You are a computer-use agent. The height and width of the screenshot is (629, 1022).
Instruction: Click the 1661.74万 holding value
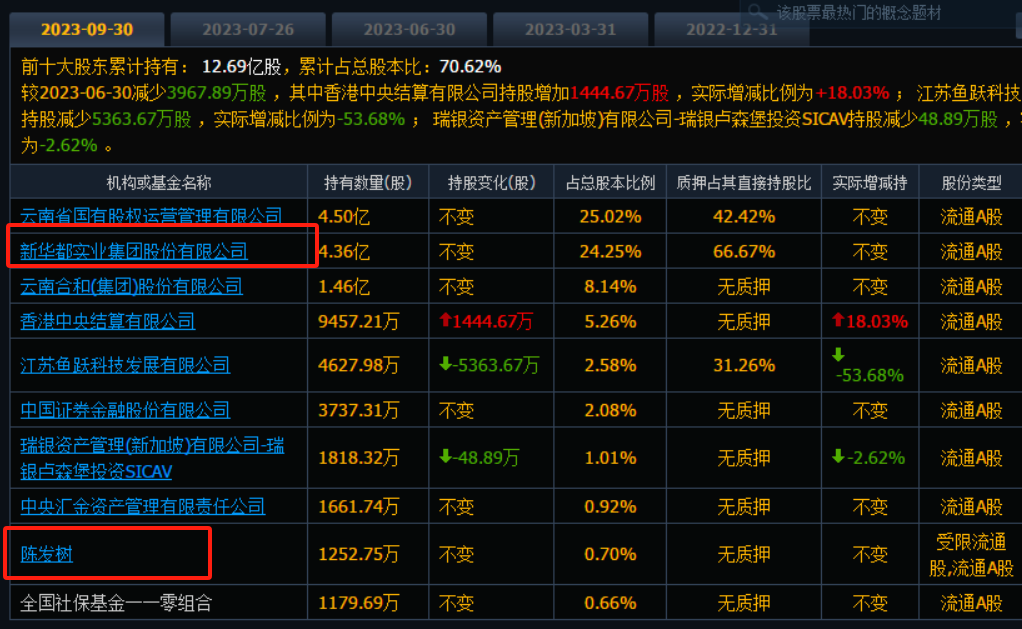point(358,507)
